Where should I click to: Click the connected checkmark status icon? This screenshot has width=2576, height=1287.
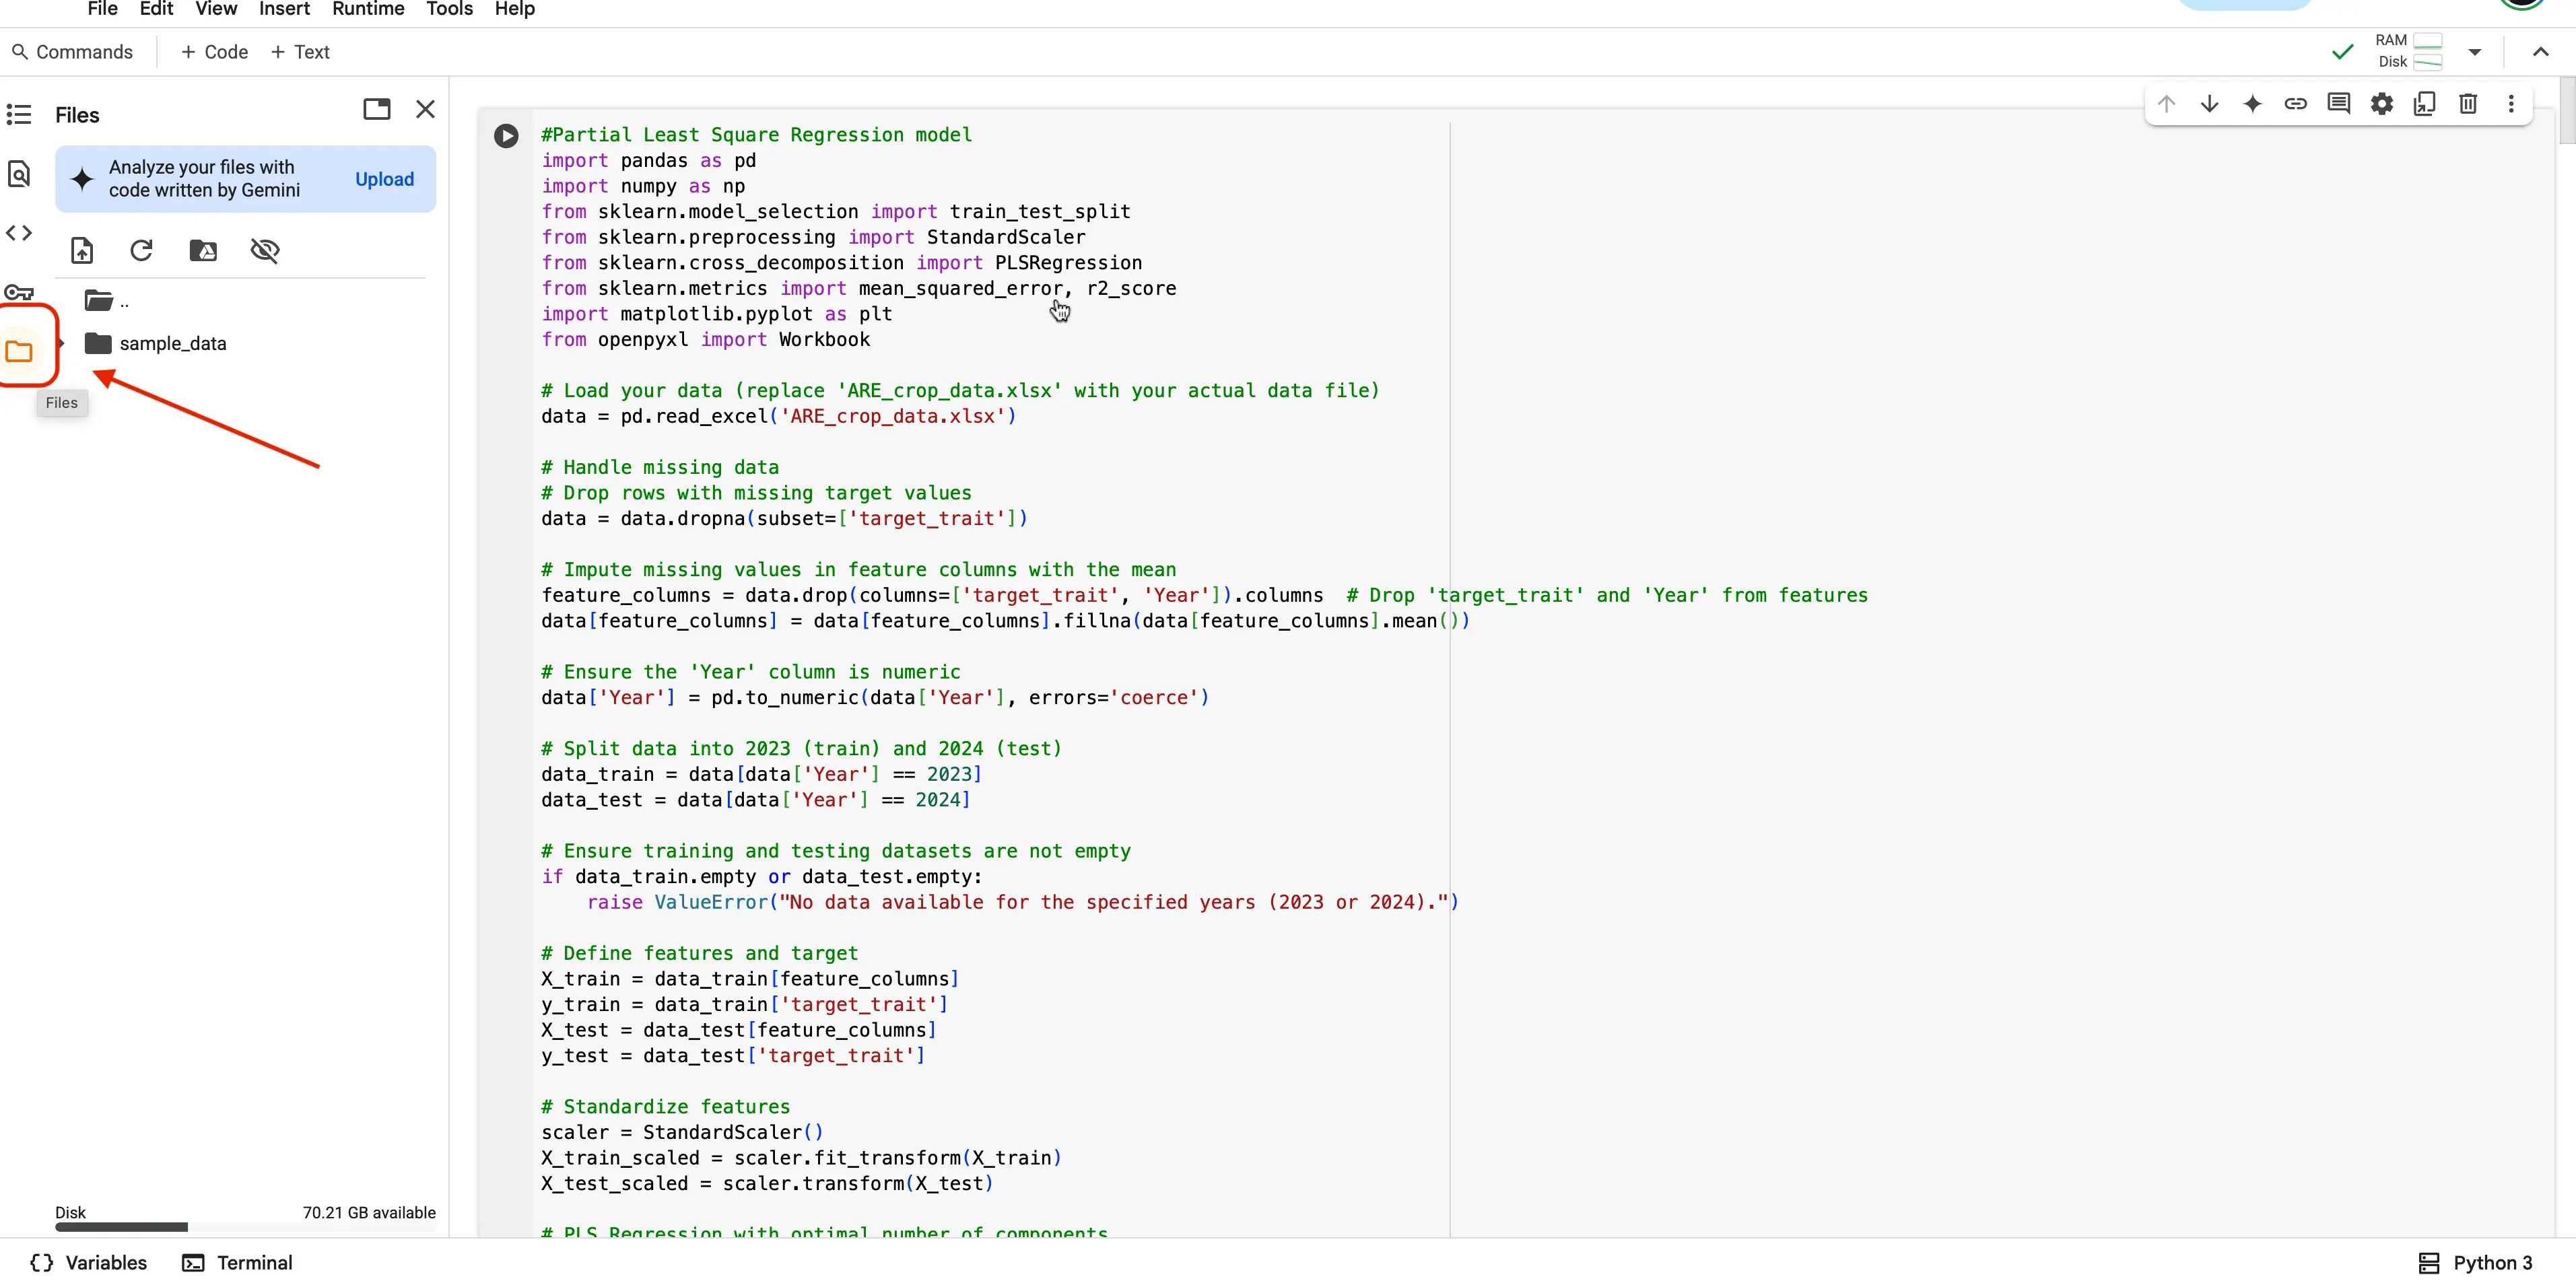click(2342, 52)
